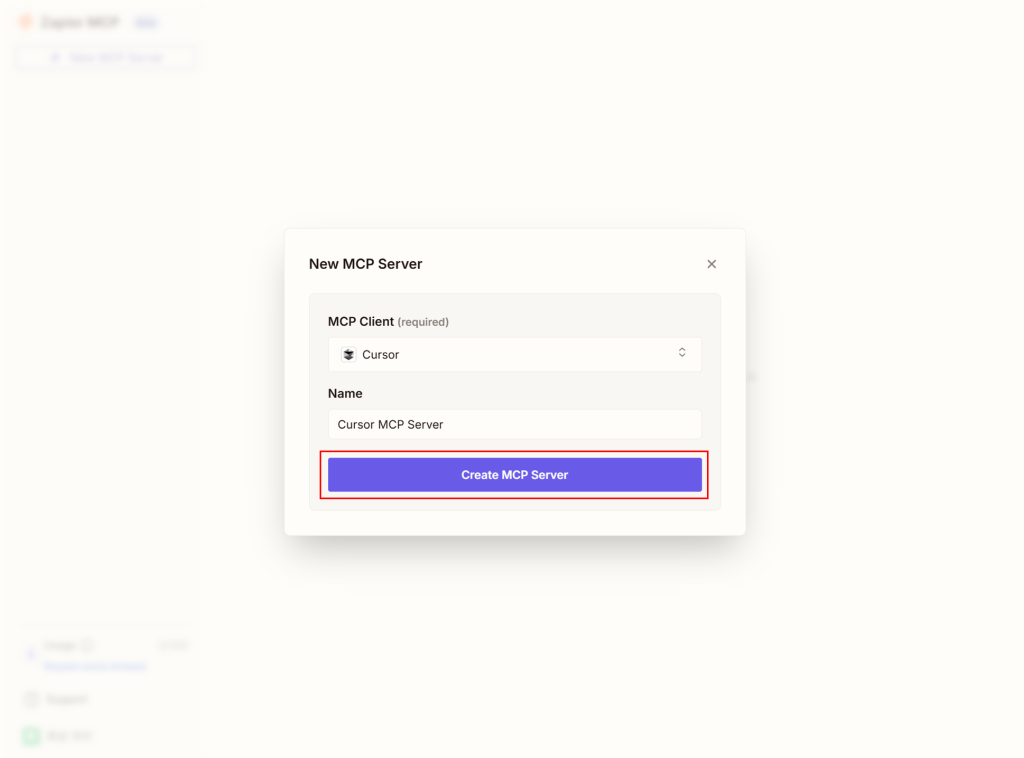Click the info circle icon beside Usage

click(x=87, y=646)
